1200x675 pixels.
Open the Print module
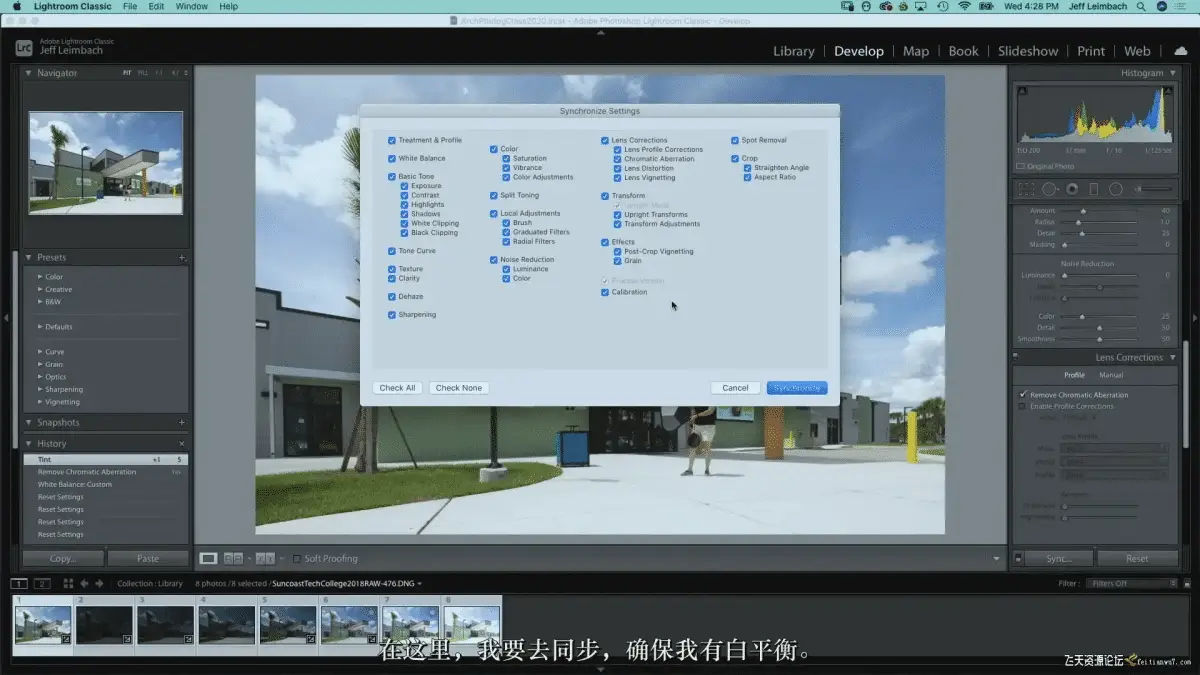pyautogui.click(x=1091, y=51)
